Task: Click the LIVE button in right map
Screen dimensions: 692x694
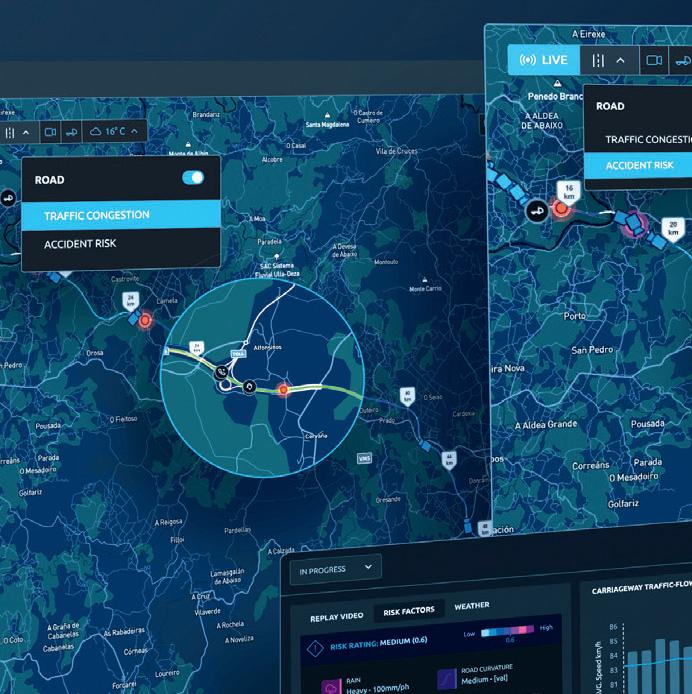Action: [x=543, y=60]
